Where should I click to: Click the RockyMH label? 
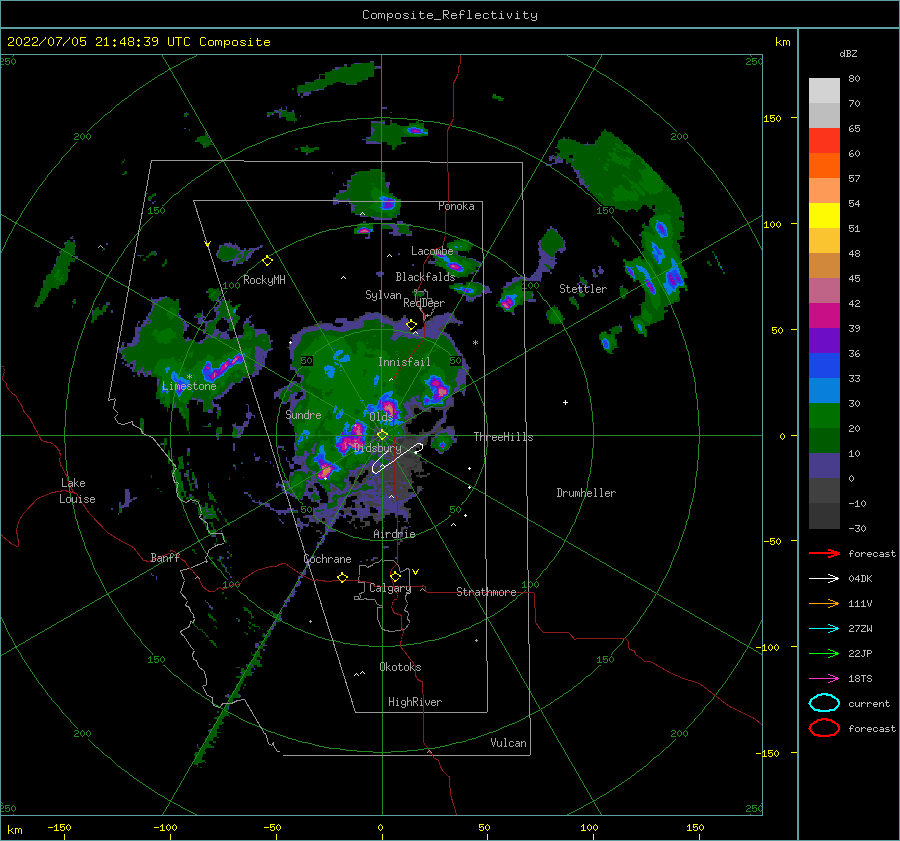click(x=264, y=280)
